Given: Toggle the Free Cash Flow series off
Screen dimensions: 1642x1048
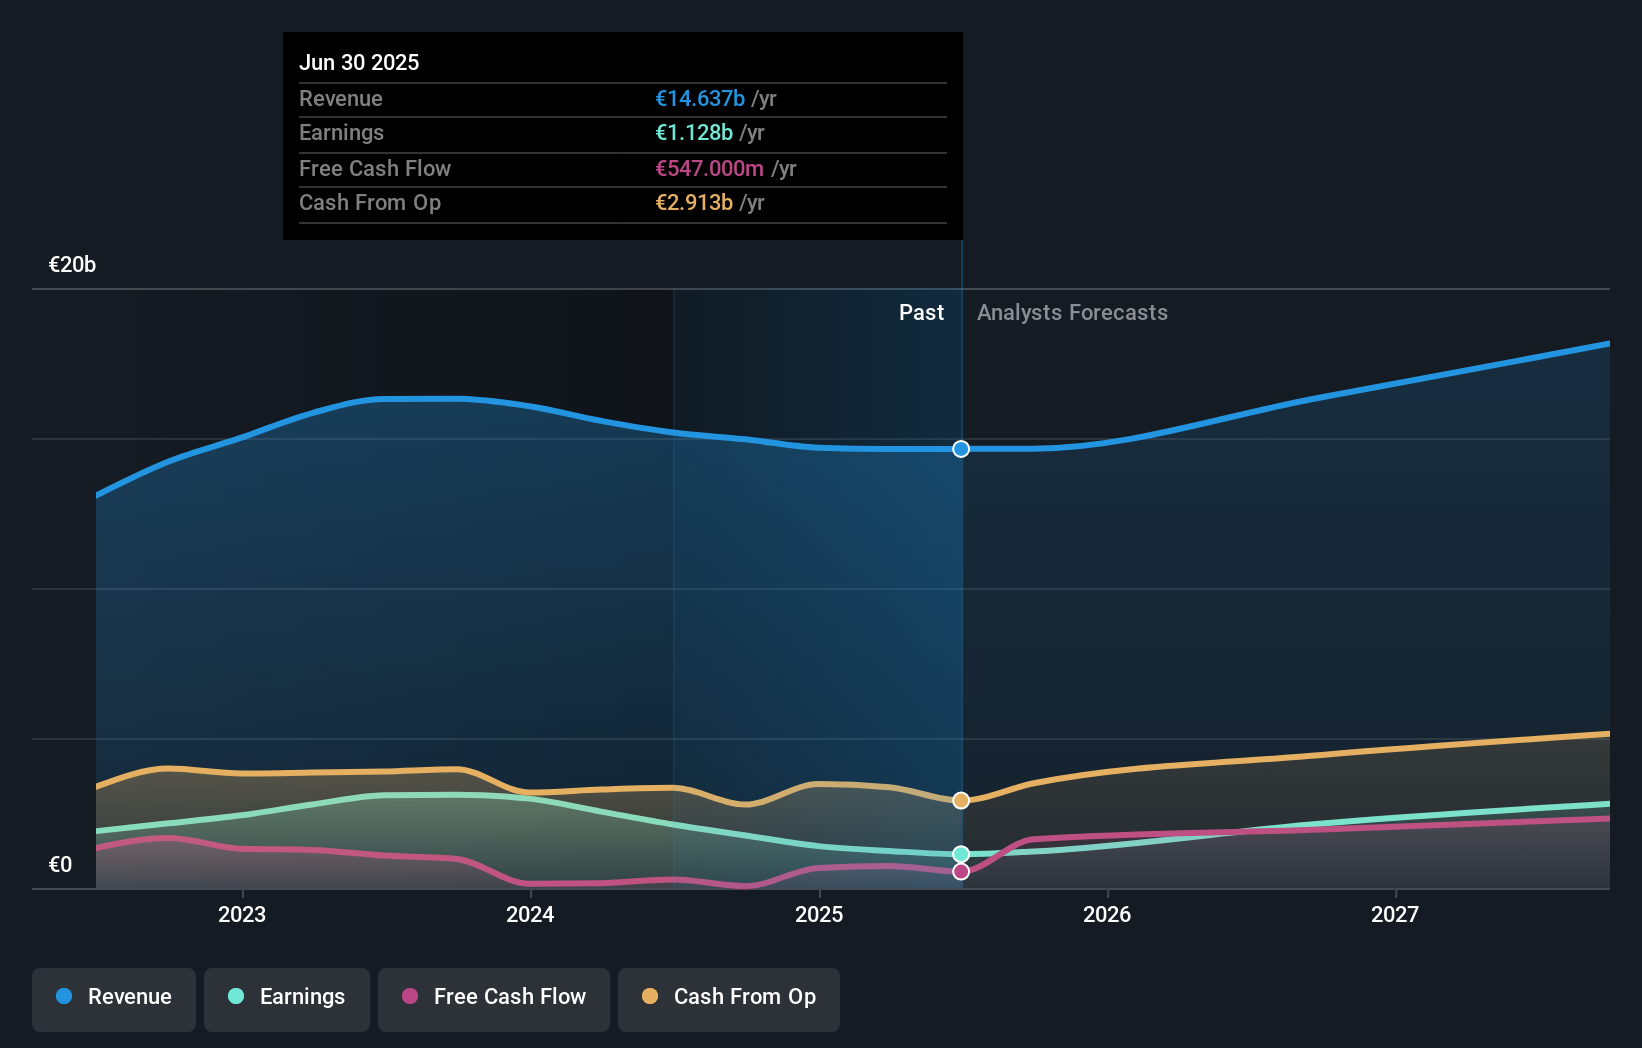Looking at the screenshot, I should pos(494,997).
